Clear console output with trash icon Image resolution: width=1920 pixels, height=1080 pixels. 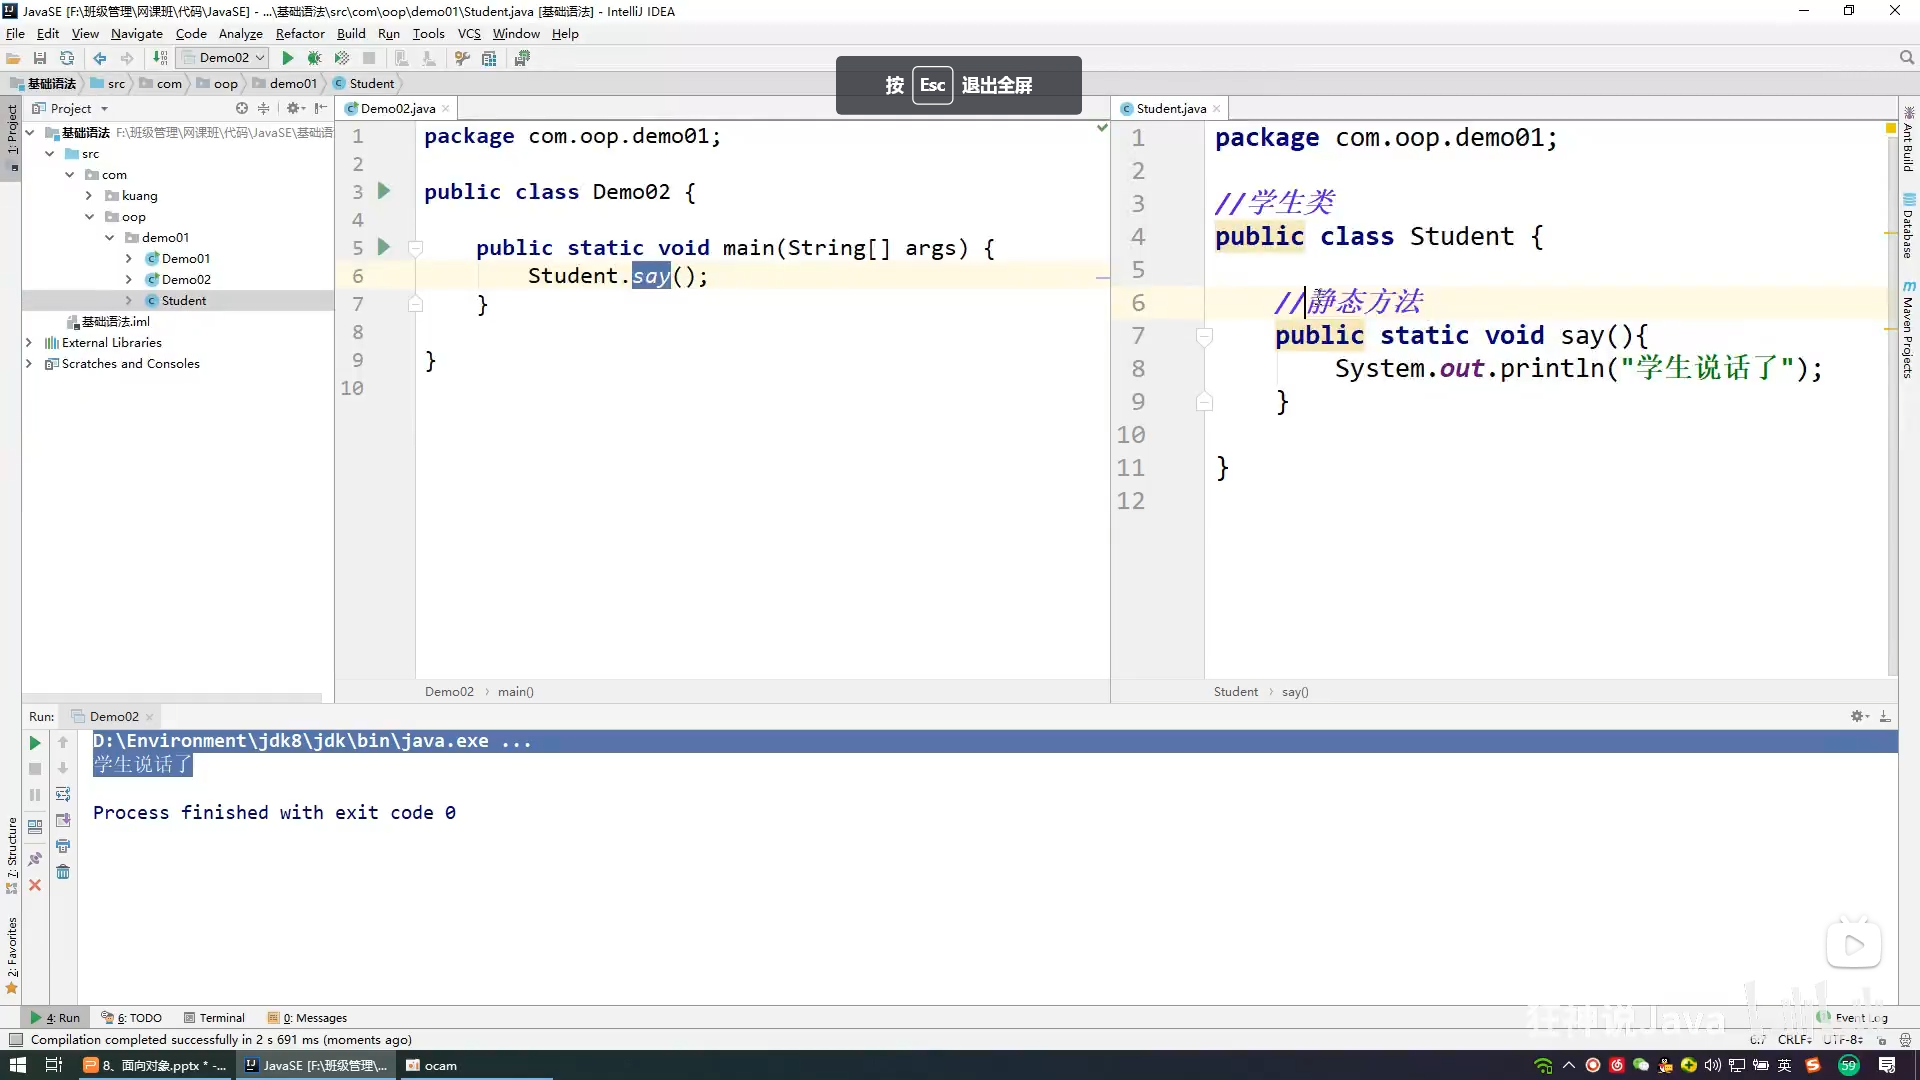63,872
